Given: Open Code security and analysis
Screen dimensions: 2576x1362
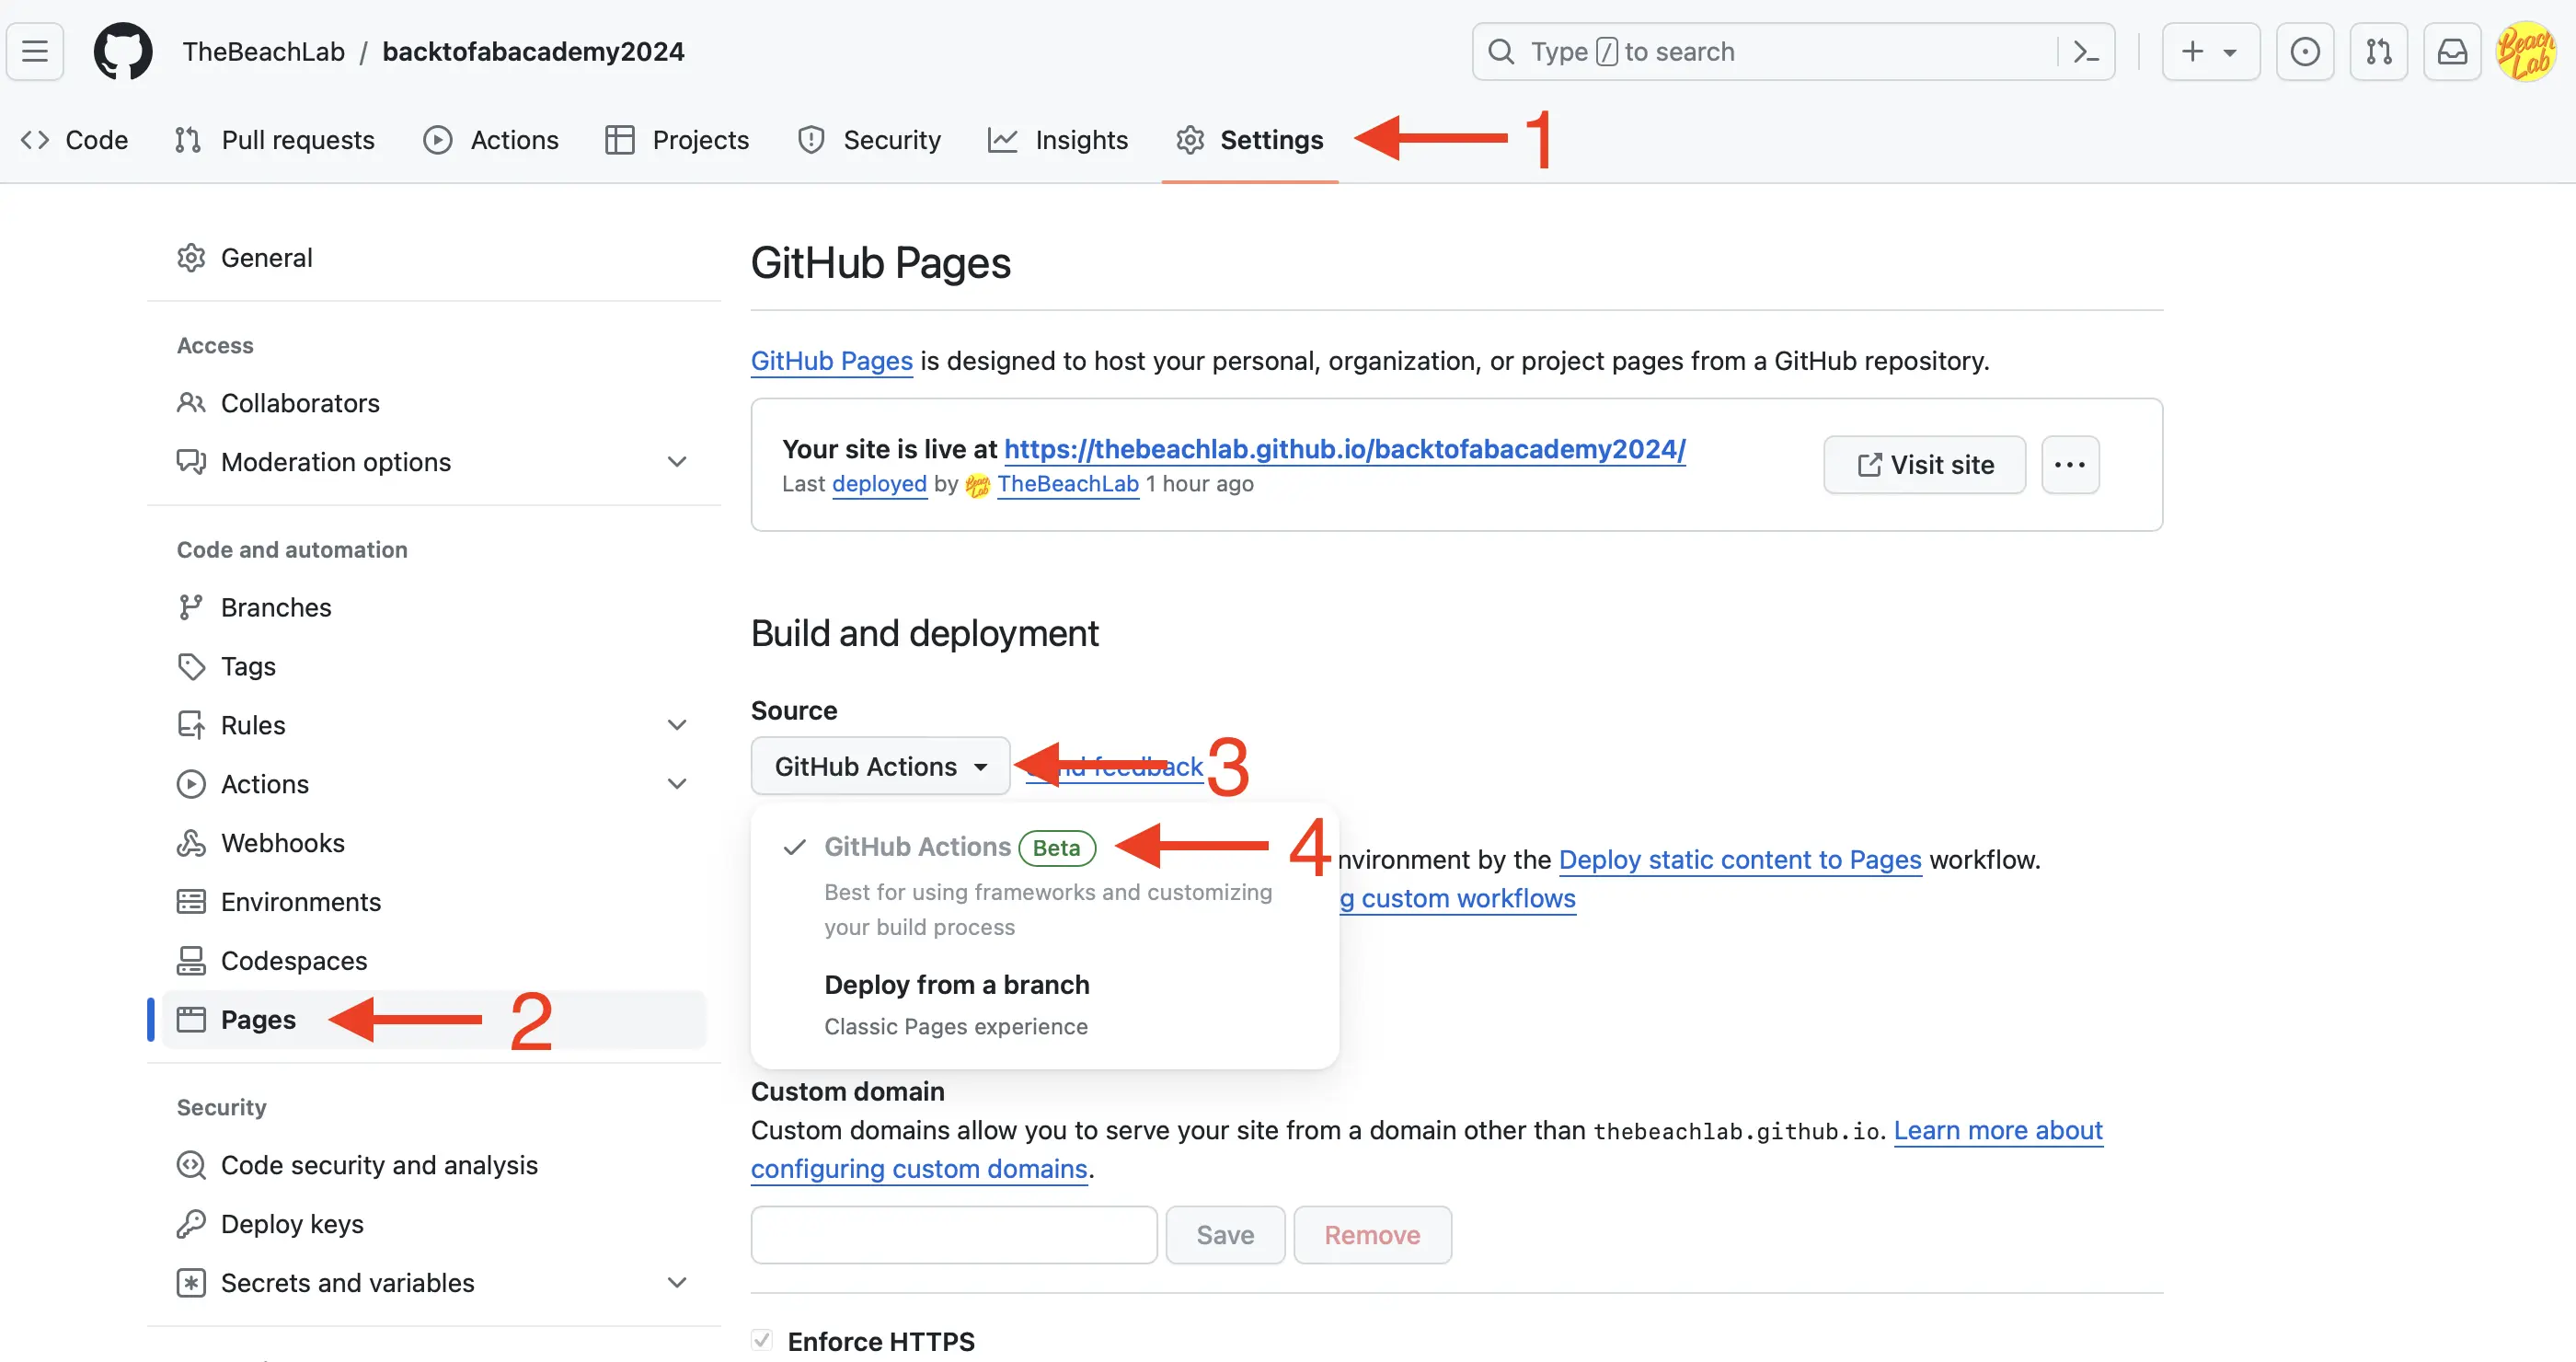Looking at the screenshot, I should (x=434, y=1165).
